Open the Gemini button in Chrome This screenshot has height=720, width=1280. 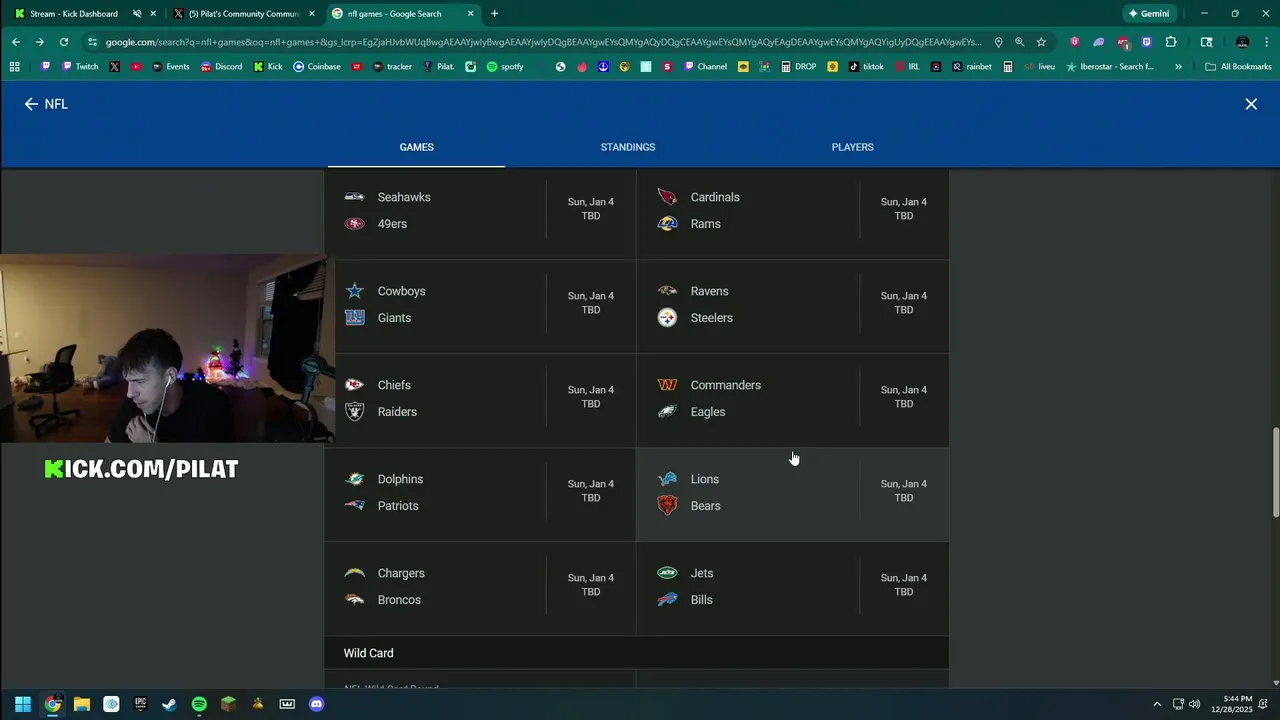pyautogui.click(x=1149, y=14)
